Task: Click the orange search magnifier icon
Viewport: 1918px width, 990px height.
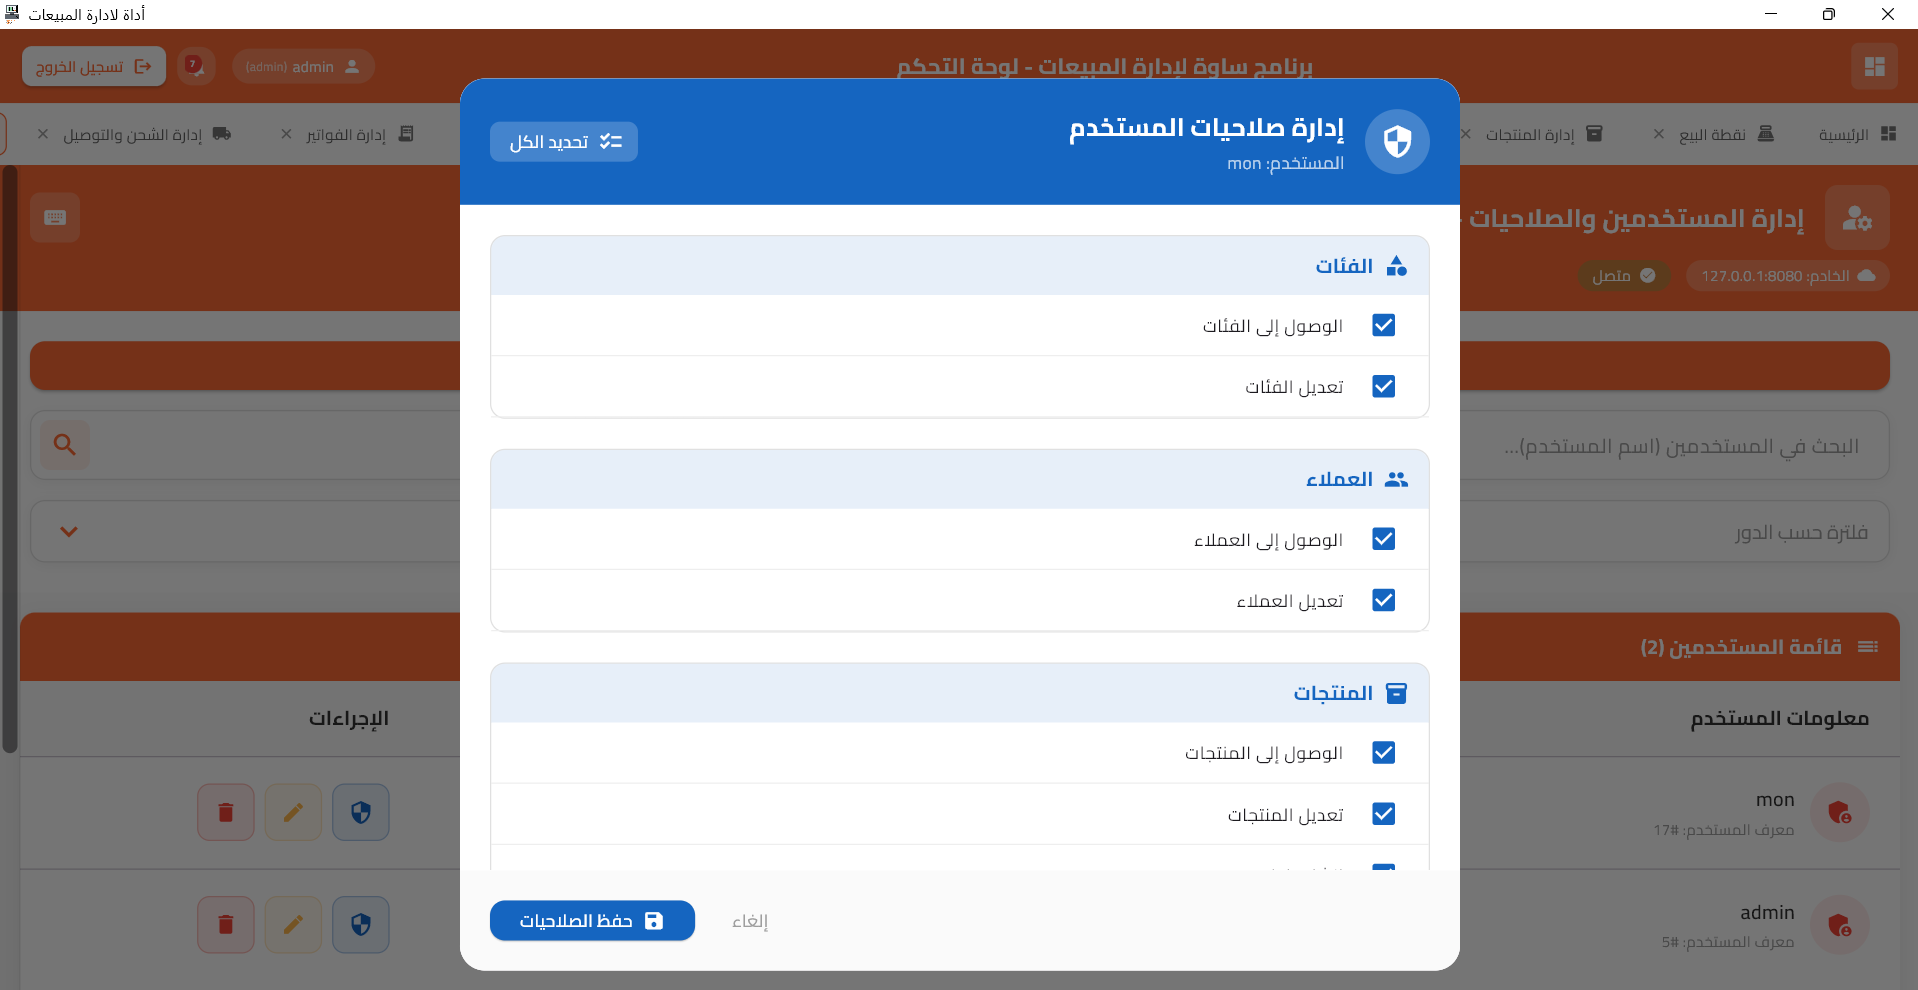Action: pyautogui.click(x=65, y=445)
